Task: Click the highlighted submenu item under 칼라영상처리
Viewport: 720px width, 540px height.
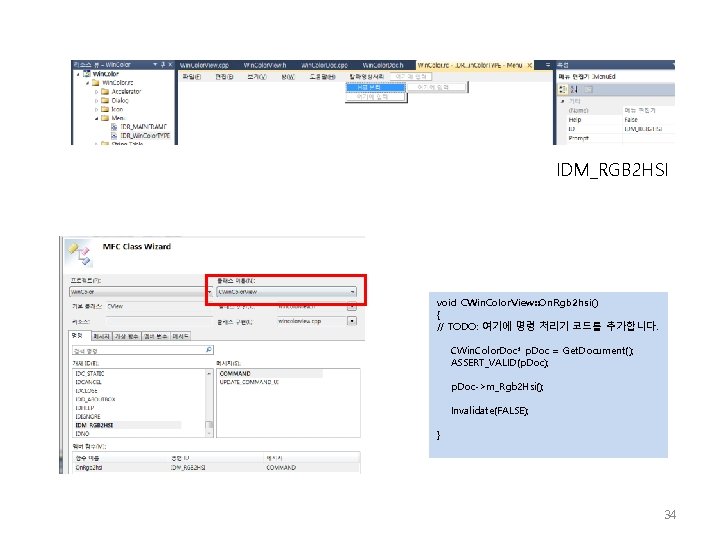Action: 375,87
